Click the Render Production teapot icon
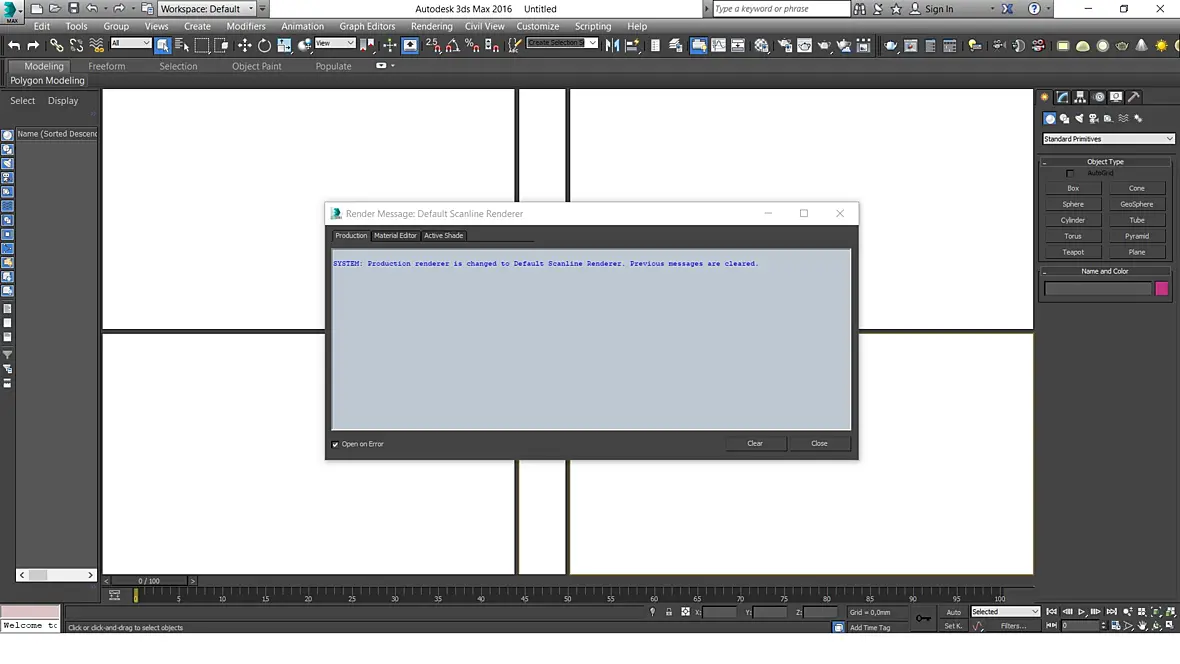This screenshot has height=664, width=1180. 824,46
